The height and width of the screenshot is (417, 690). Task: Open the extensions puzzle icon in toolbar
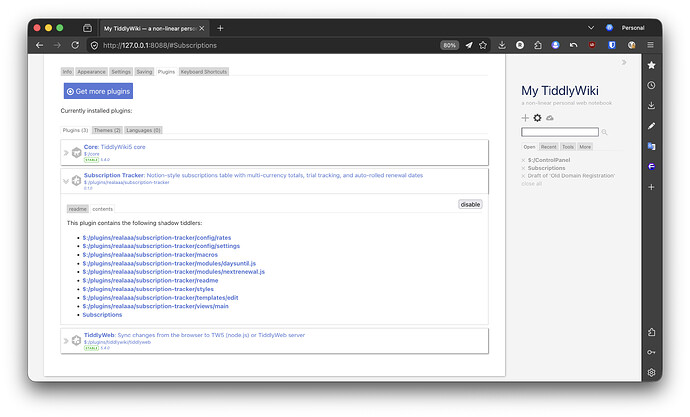tap(538, 45)
